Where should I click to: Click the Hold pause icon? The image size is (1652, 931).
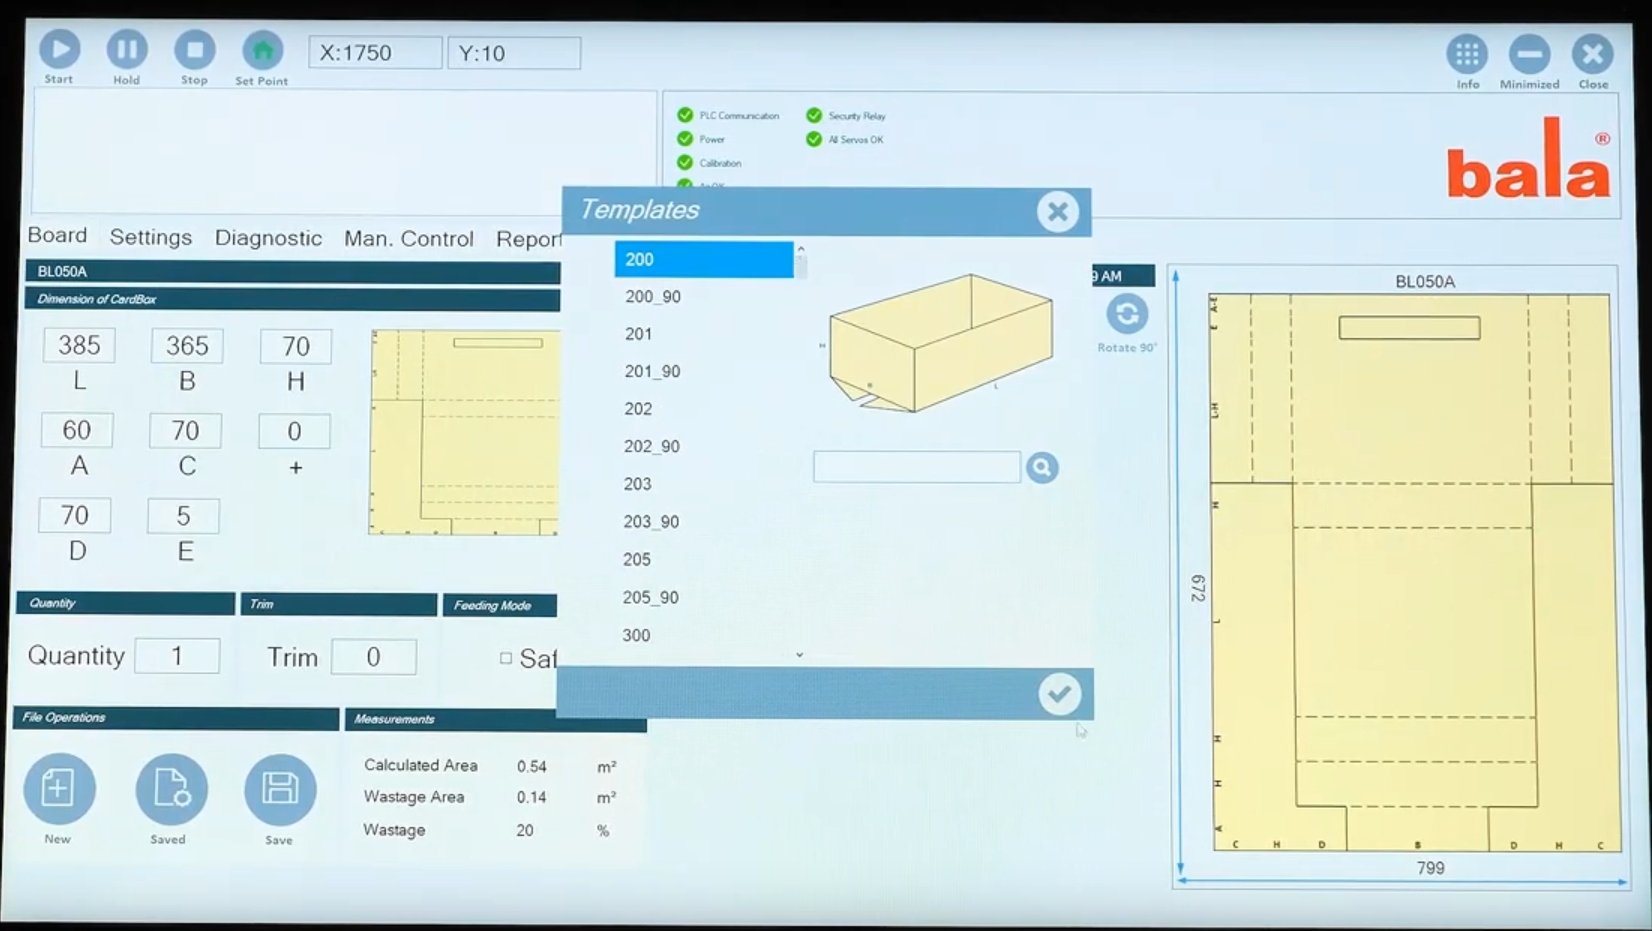click(126, 49)
